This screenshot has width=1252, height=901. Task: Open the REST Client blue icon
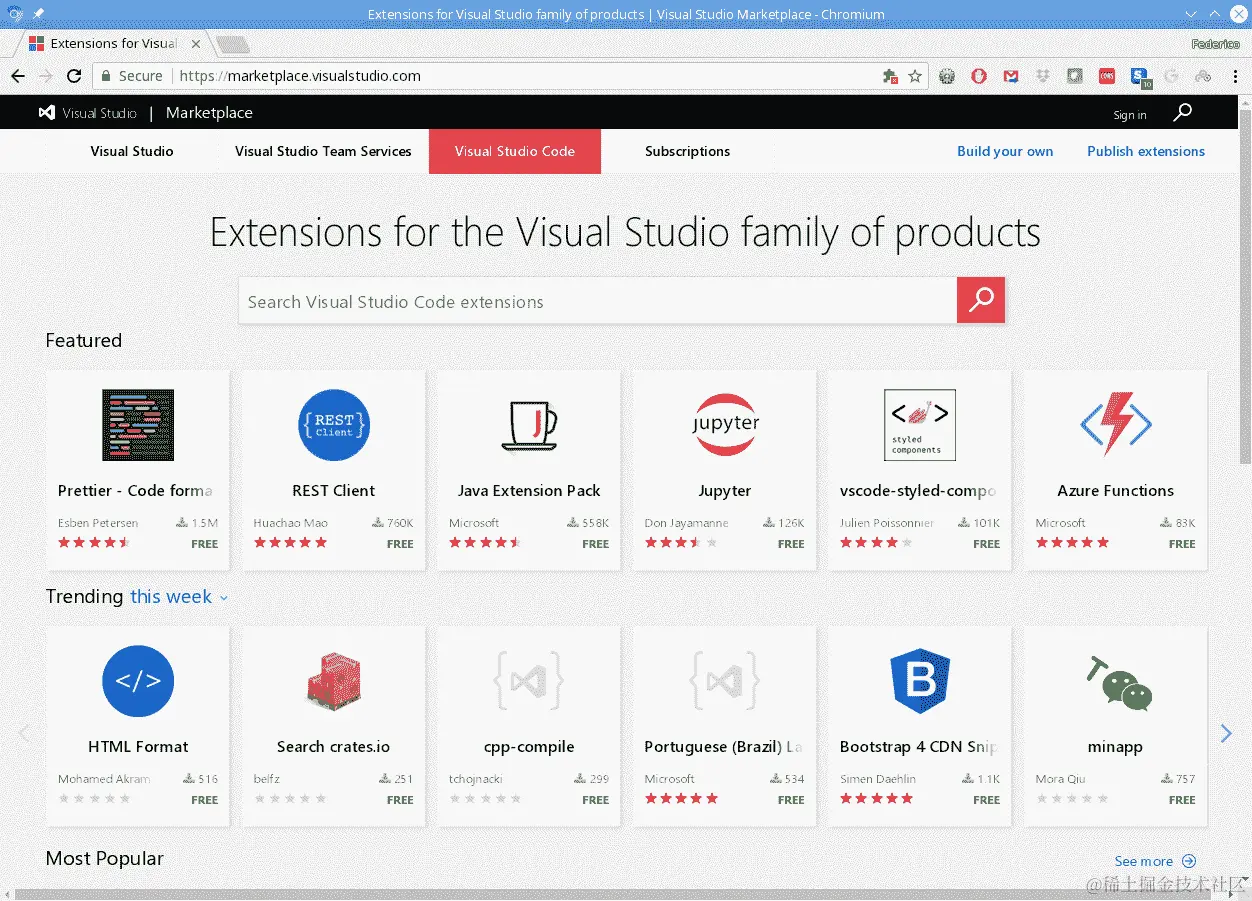334,425
